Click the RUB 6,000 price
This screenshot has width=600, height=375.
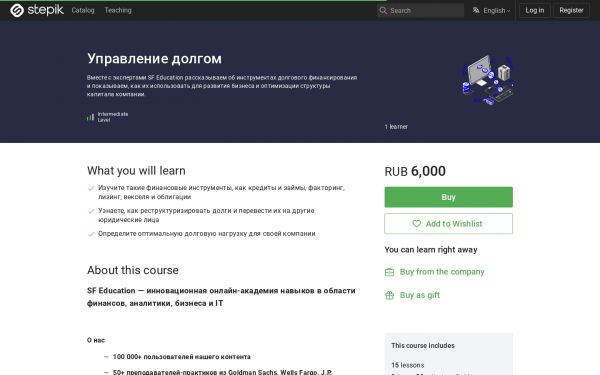(x=415, y=171)
